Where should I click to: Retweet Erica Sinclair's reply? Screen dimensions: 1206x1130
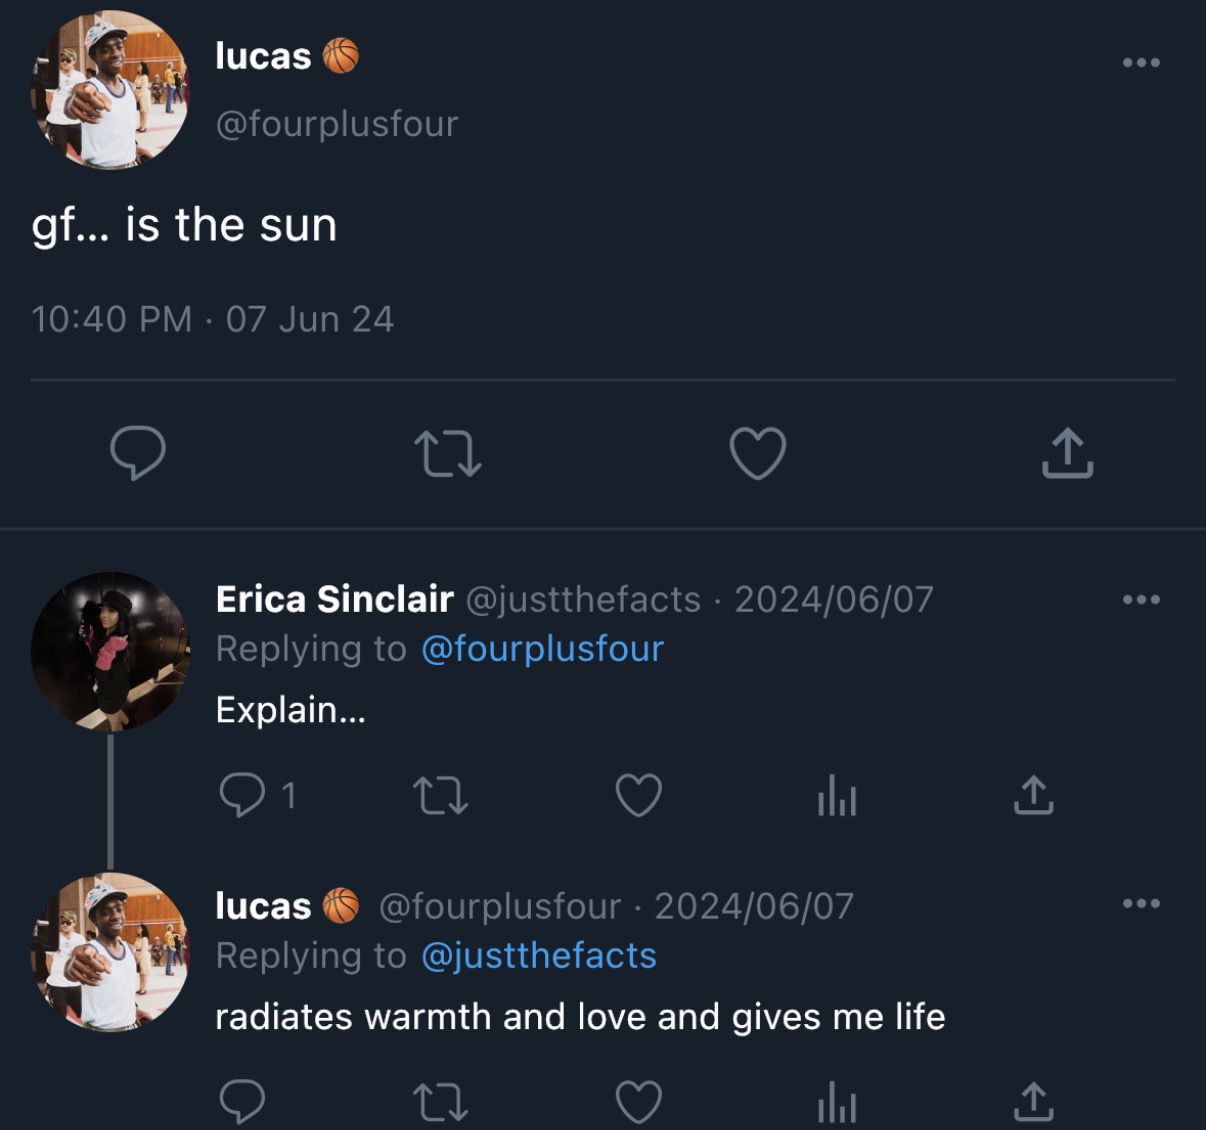pos(440,796)
